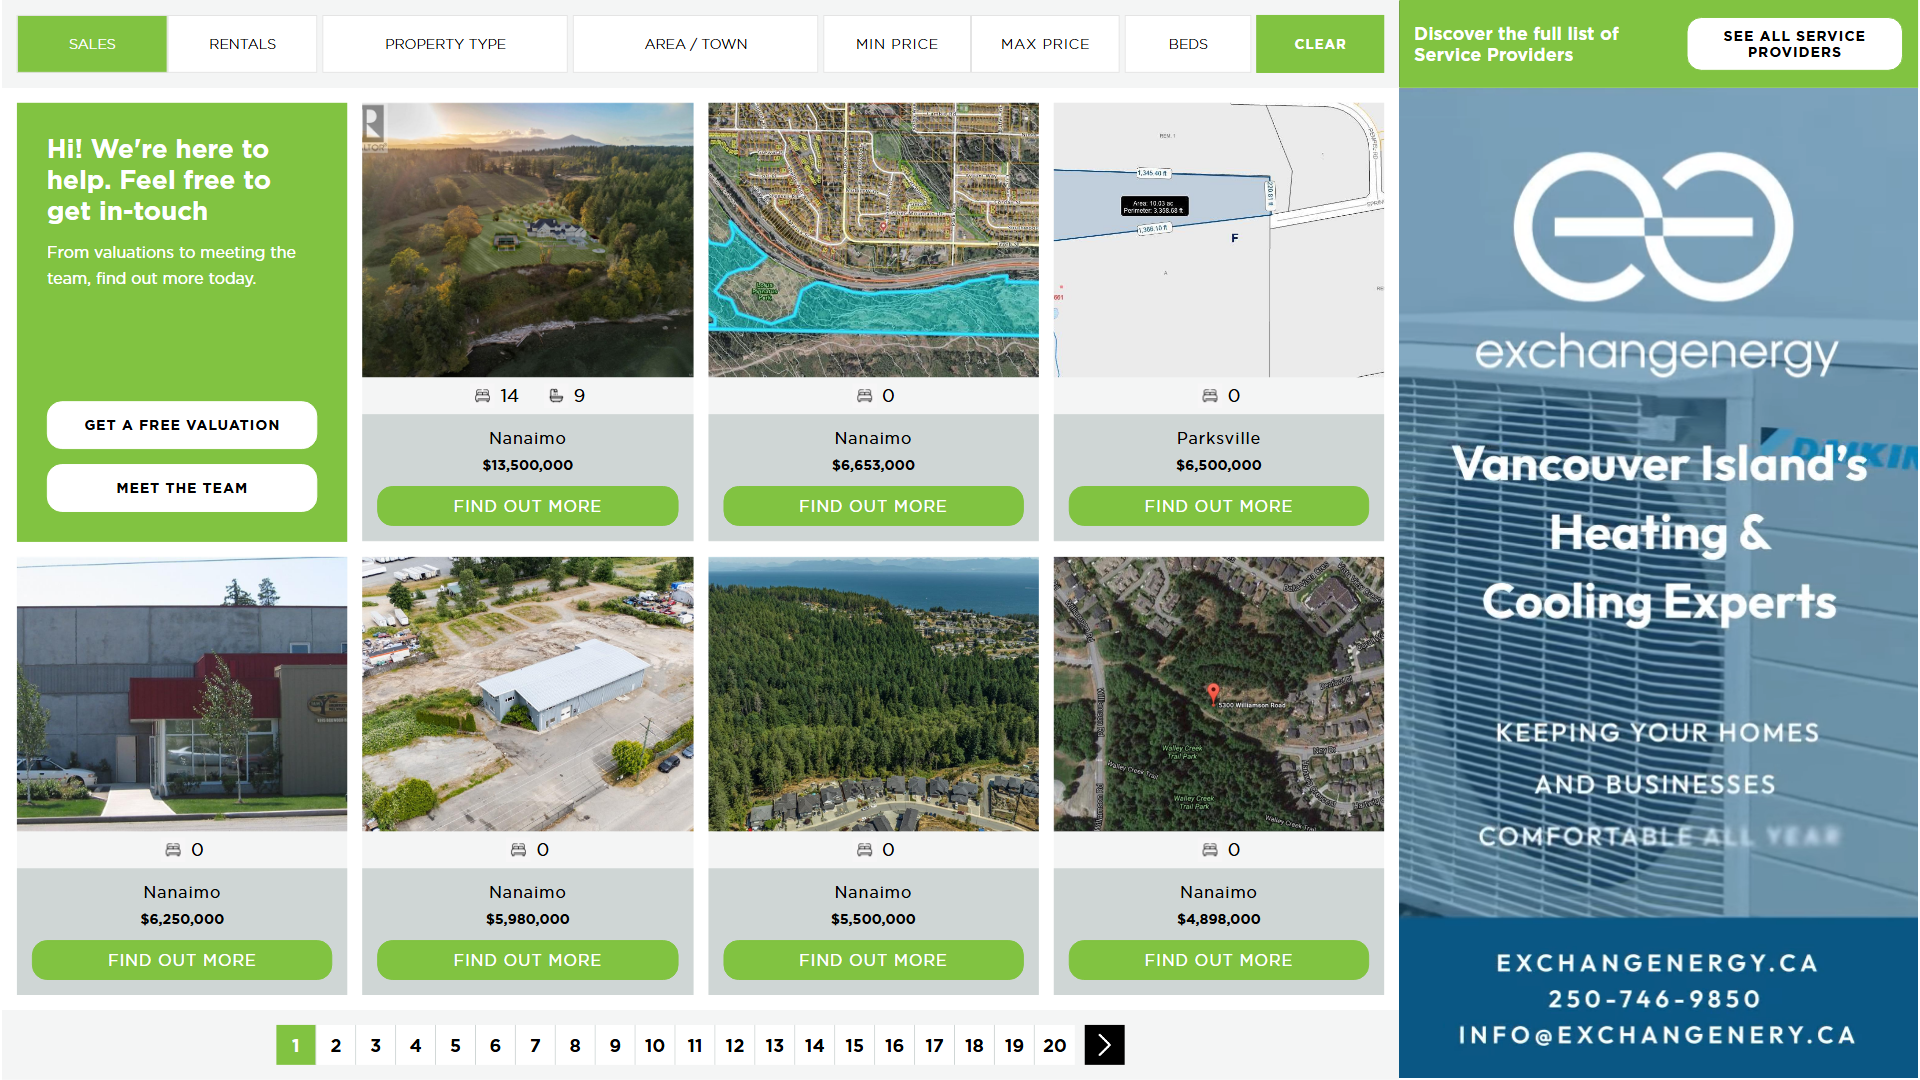Open the Parksville parcel map thumbnail
Viewport: 1920px width, 1080px height.
1218,240
